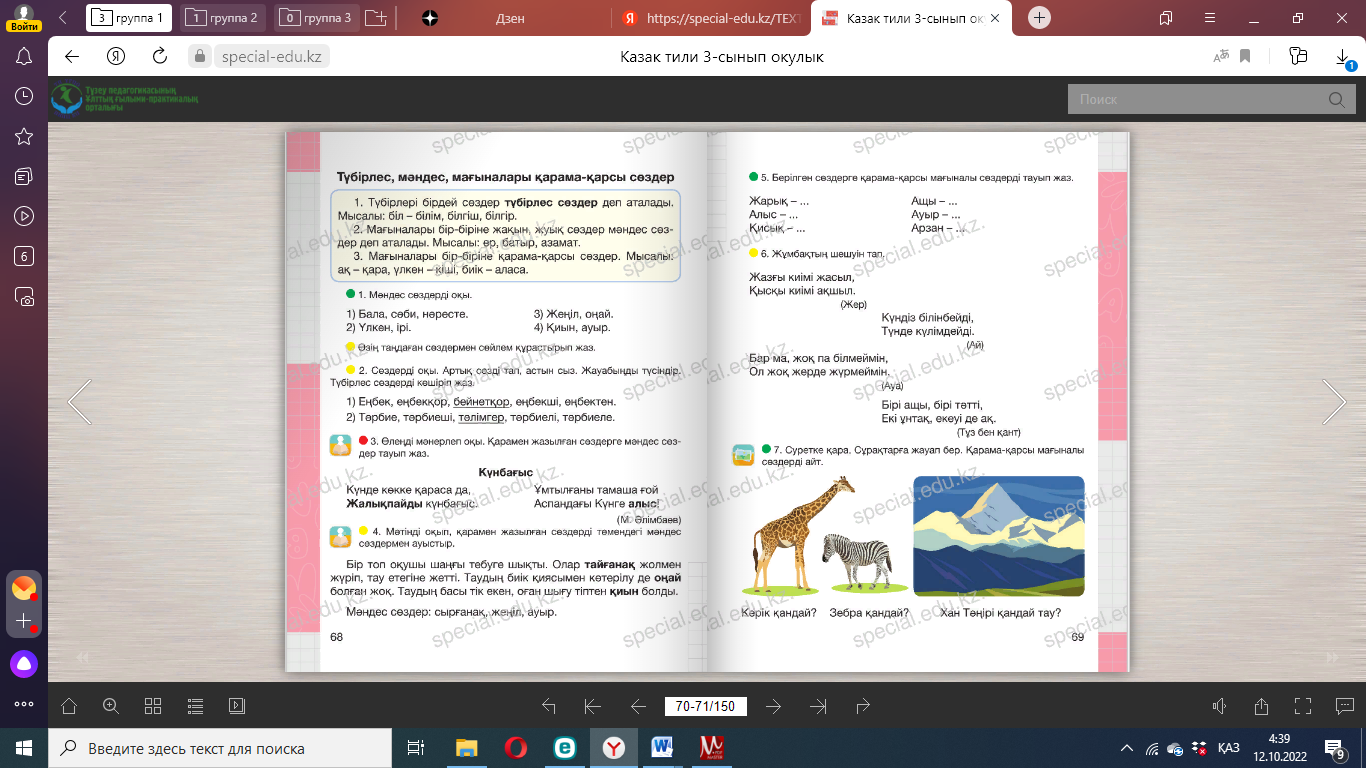Jump to the first page
Image resolution: width=1366 pixels, height=768 pixels.
593,706
